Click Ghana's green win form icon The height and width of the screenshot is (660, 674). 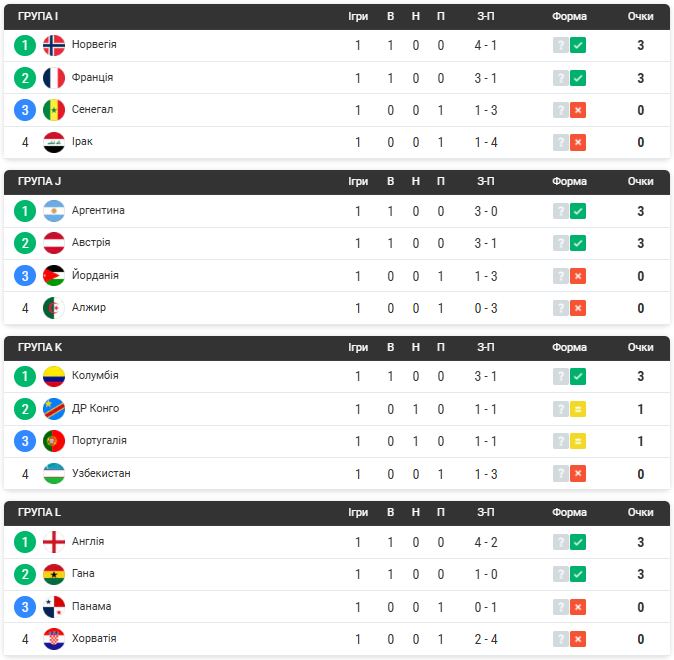pyautogui.click(x=578, y=574)
